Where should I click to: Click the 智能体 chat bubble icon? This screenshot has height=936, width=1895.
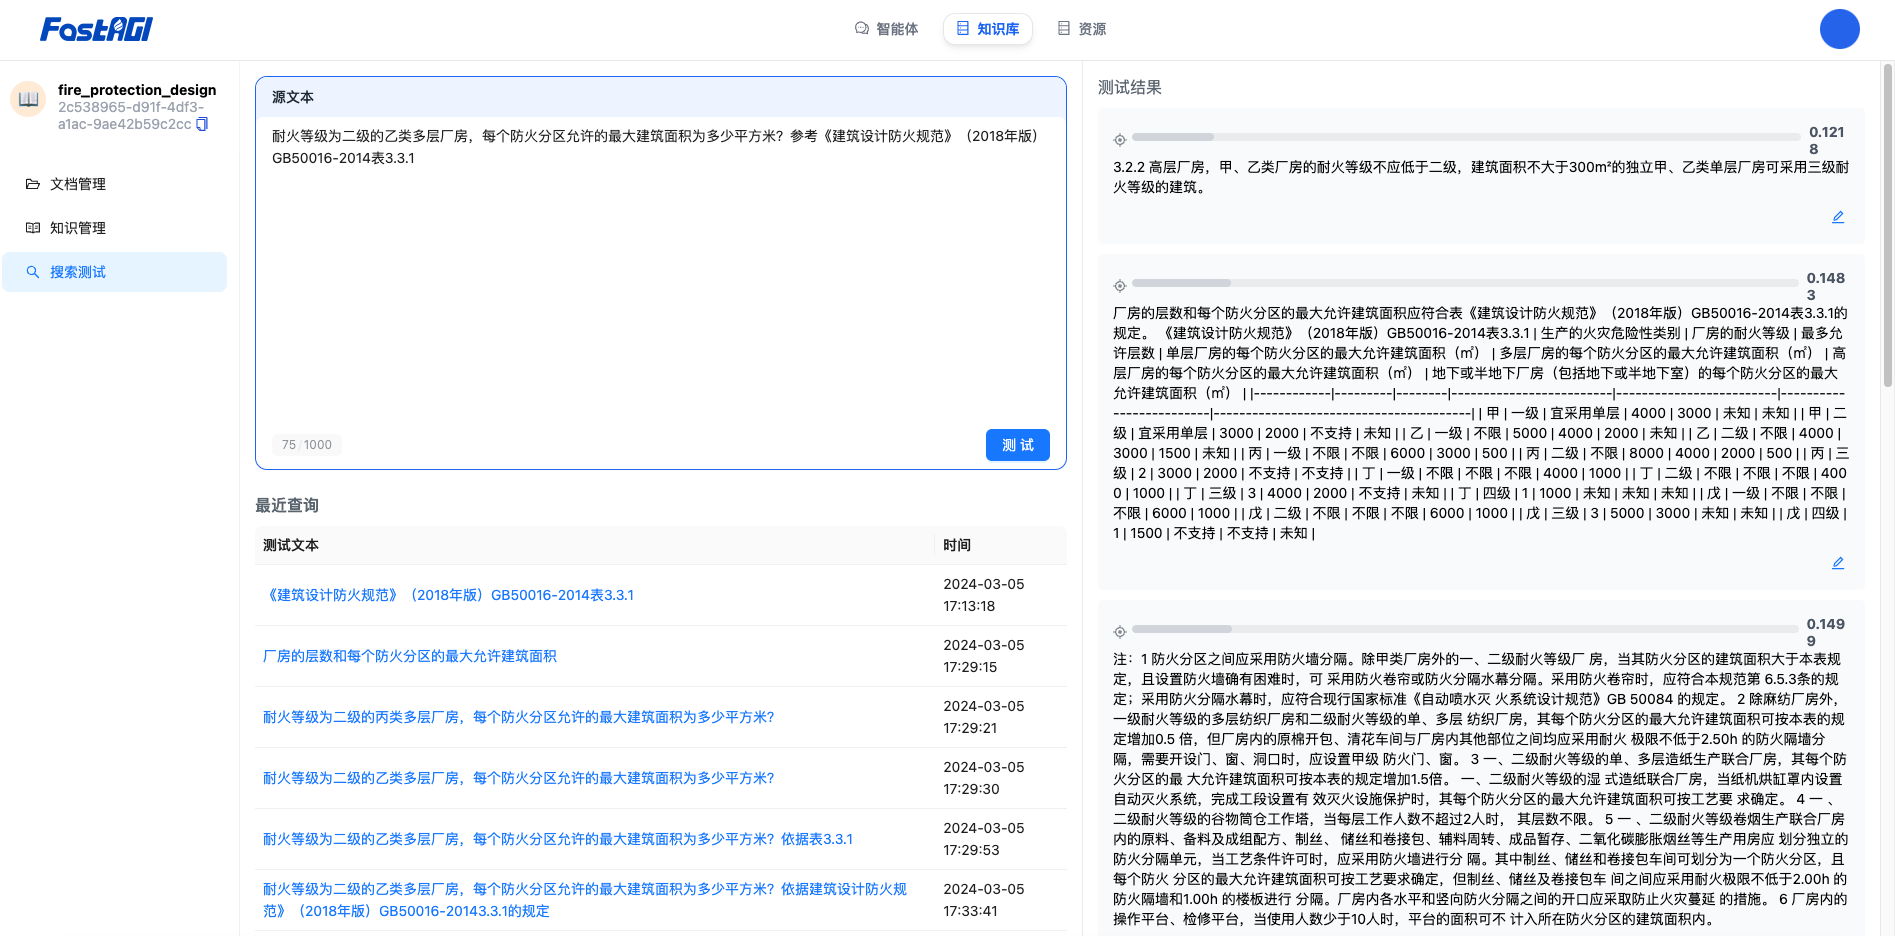tap(862, 29)
